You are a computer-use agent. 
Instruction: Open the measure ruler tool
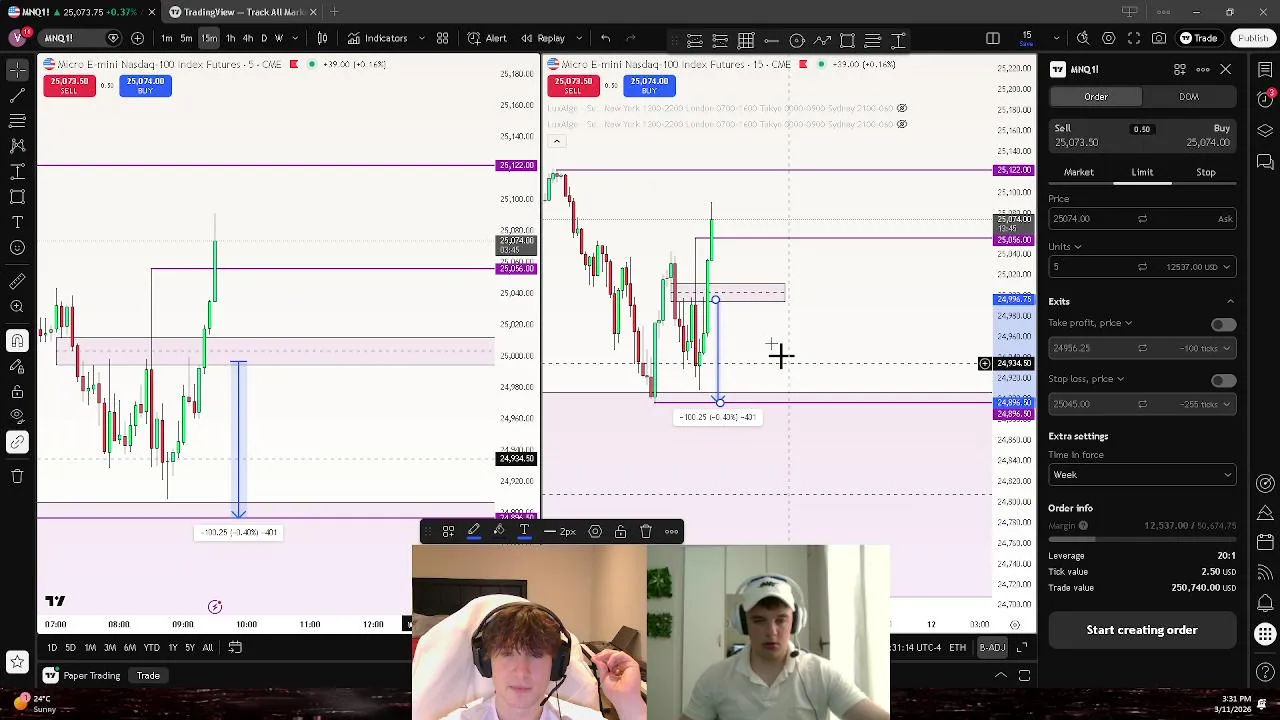coord(17,282)
